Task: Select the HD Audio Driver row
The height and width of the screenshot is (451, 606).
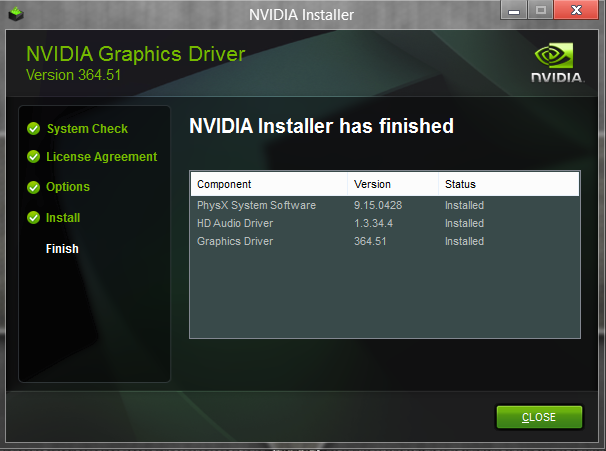Action: (385, 223)
